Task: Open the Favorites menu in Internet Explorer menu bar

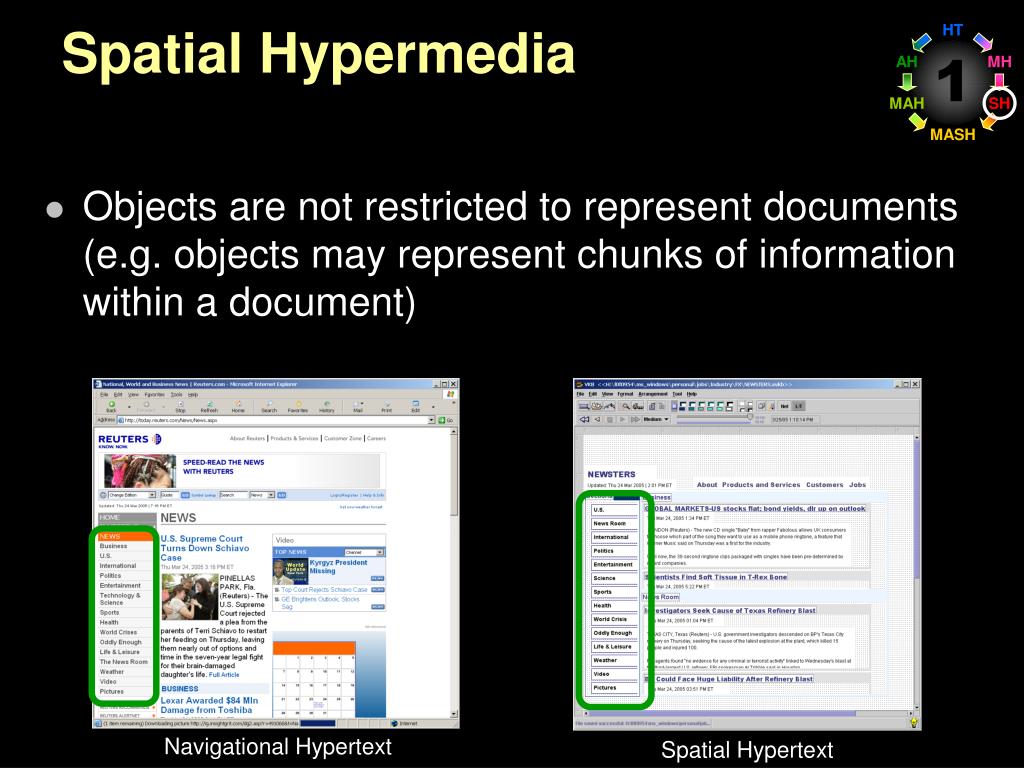Action: tap(154, 394)
